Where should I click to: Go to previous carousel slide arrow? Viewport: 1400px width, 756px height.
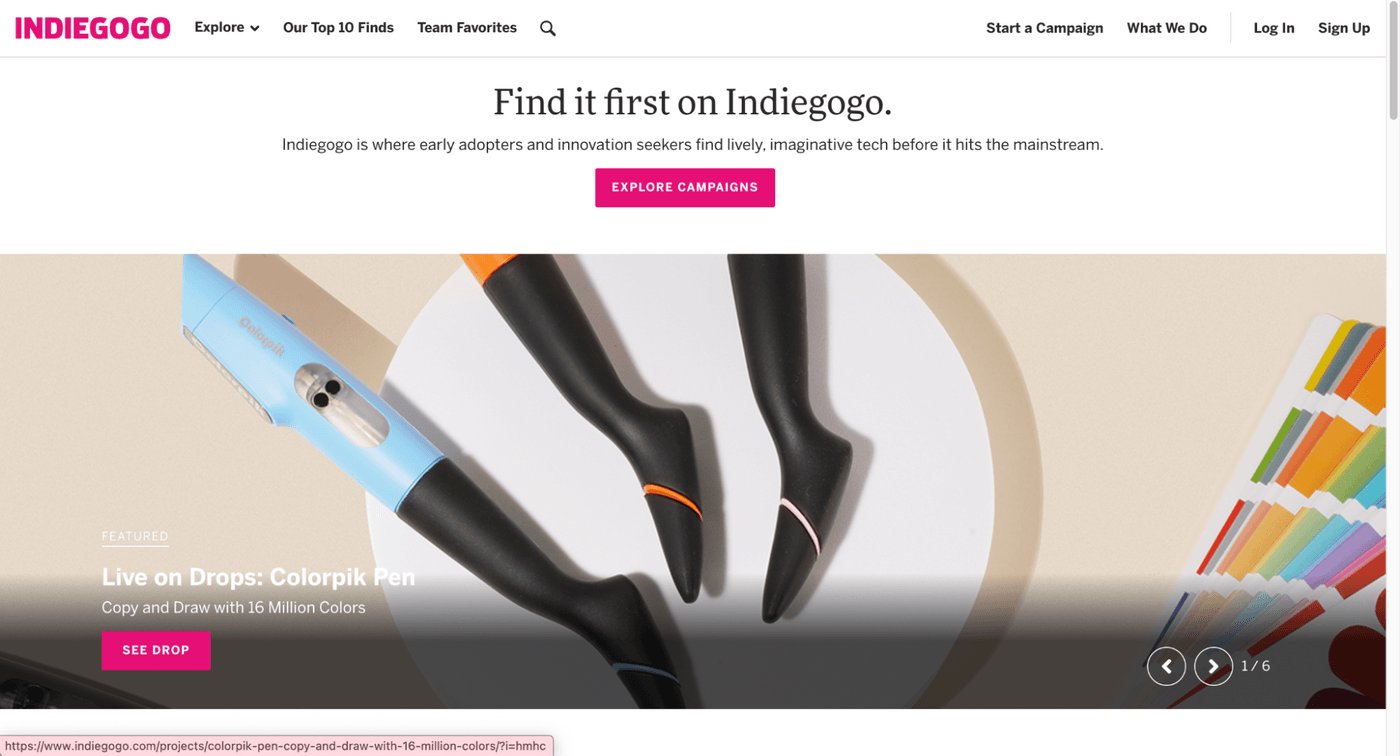(x=1166, y=666)
